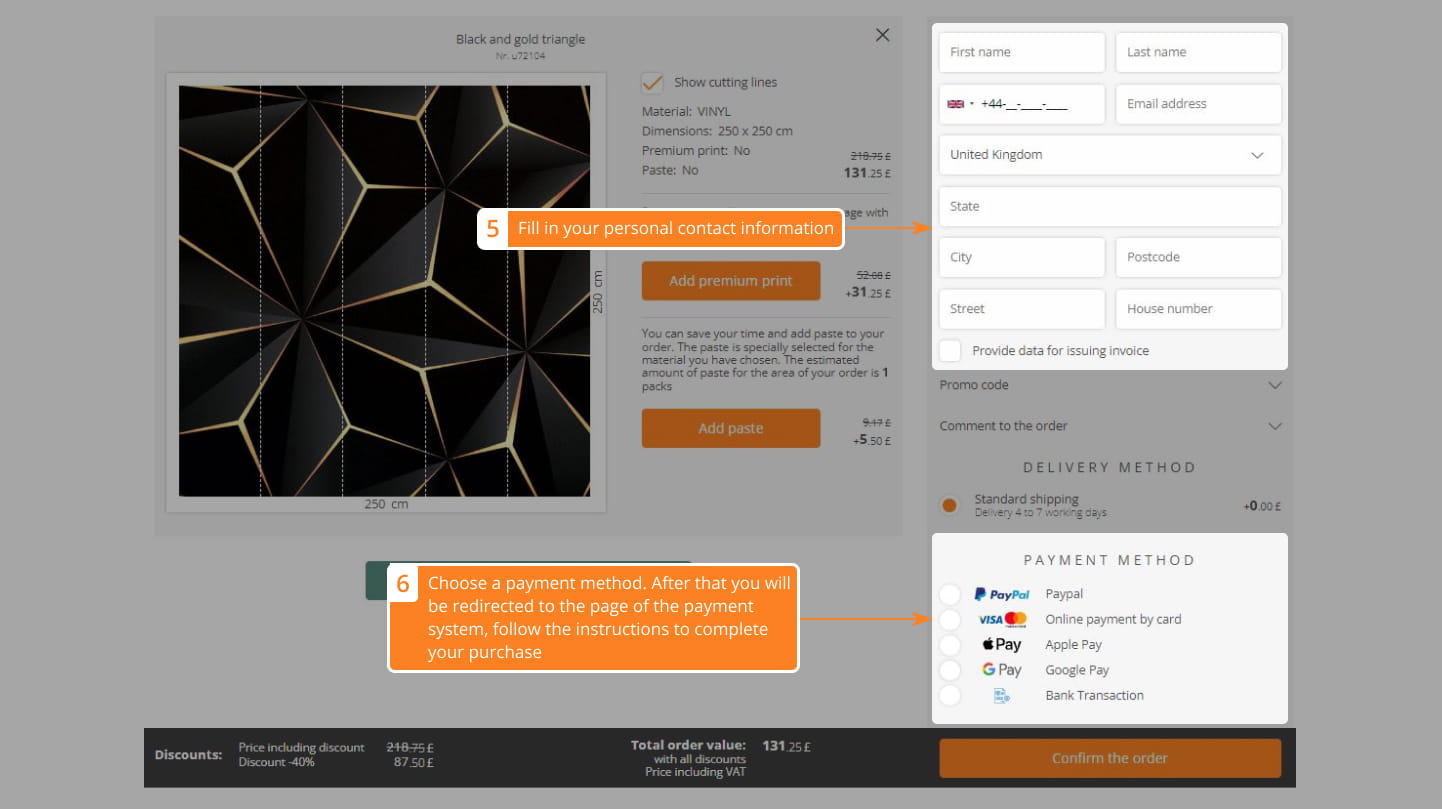The image size is (1442, 809).
Task: Open the United Kingdom country dropdown
Action: coord(1109,155)
